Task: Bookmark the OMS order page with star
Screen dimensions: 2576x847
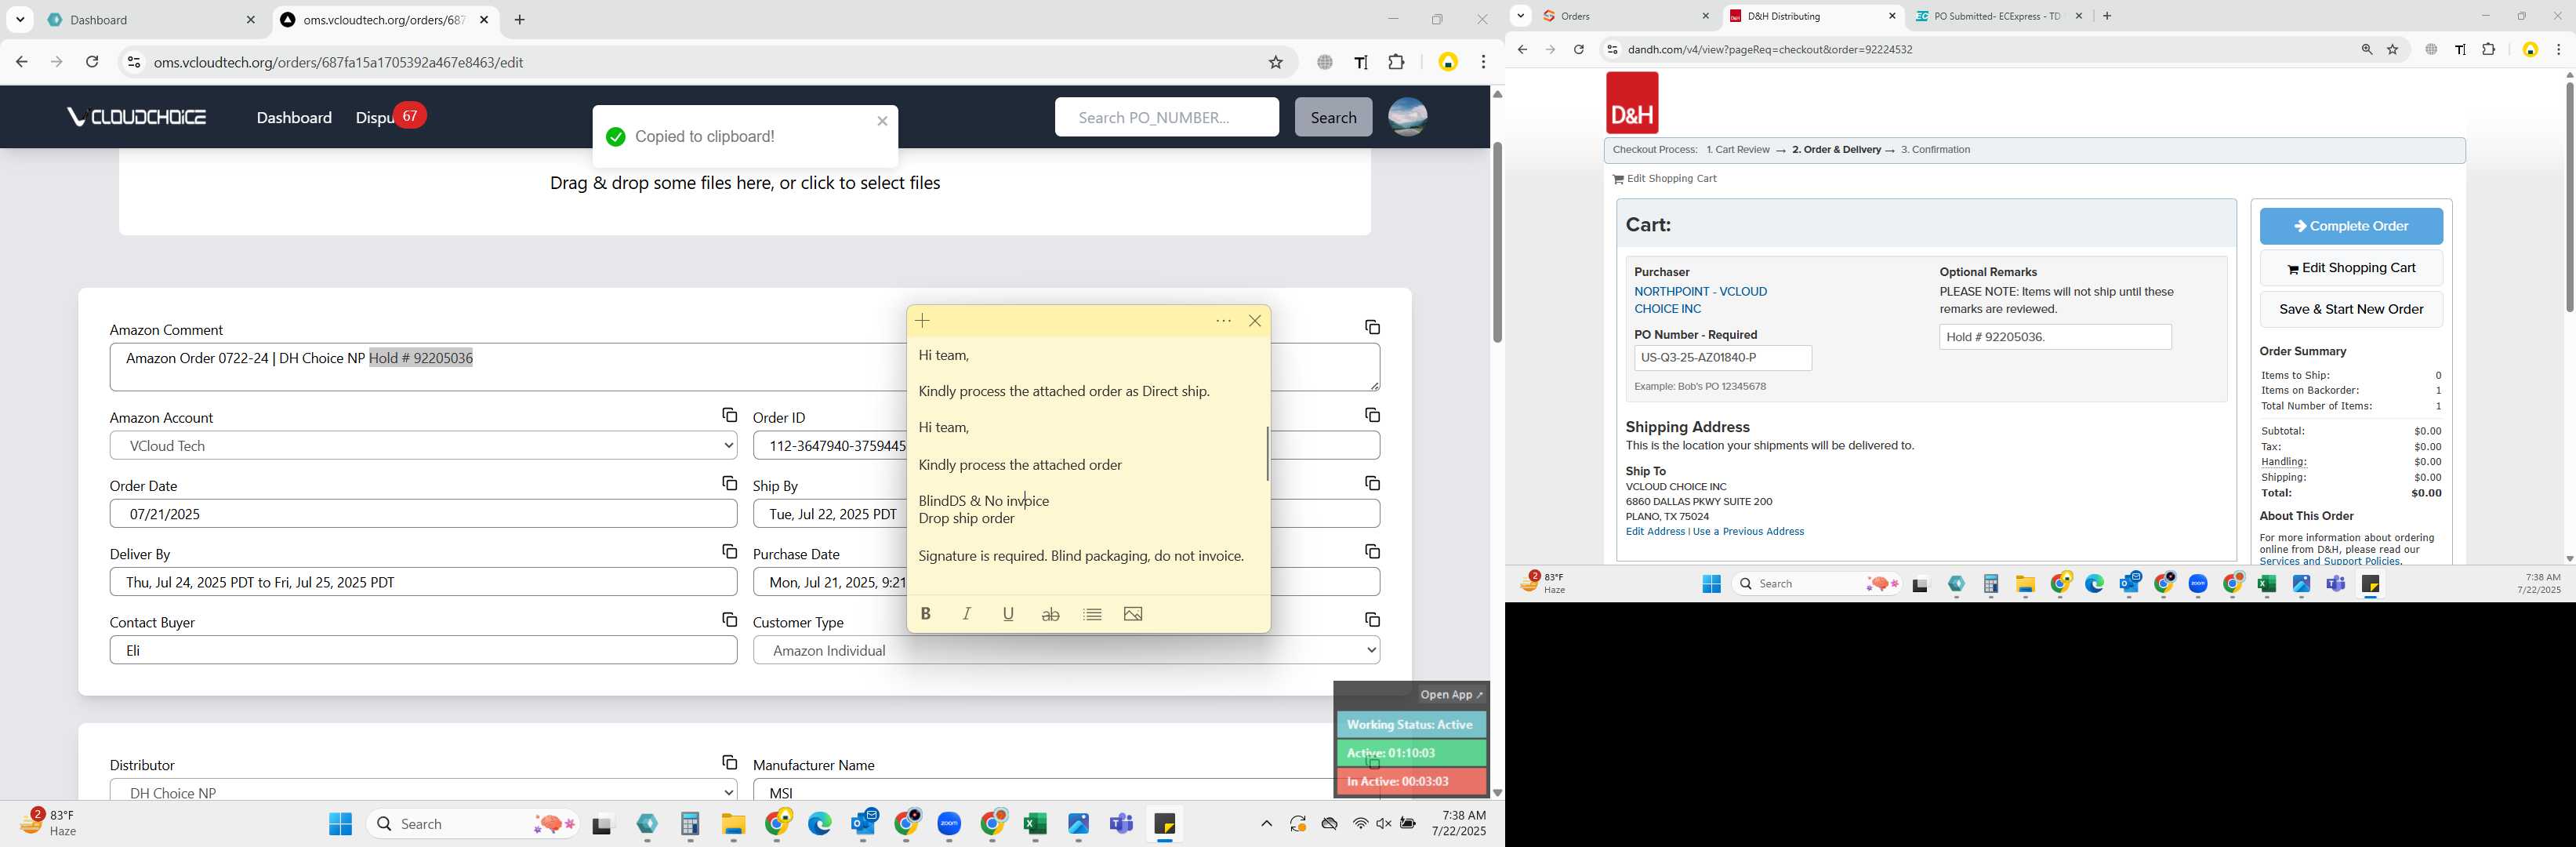Action: pos(1275,62)
